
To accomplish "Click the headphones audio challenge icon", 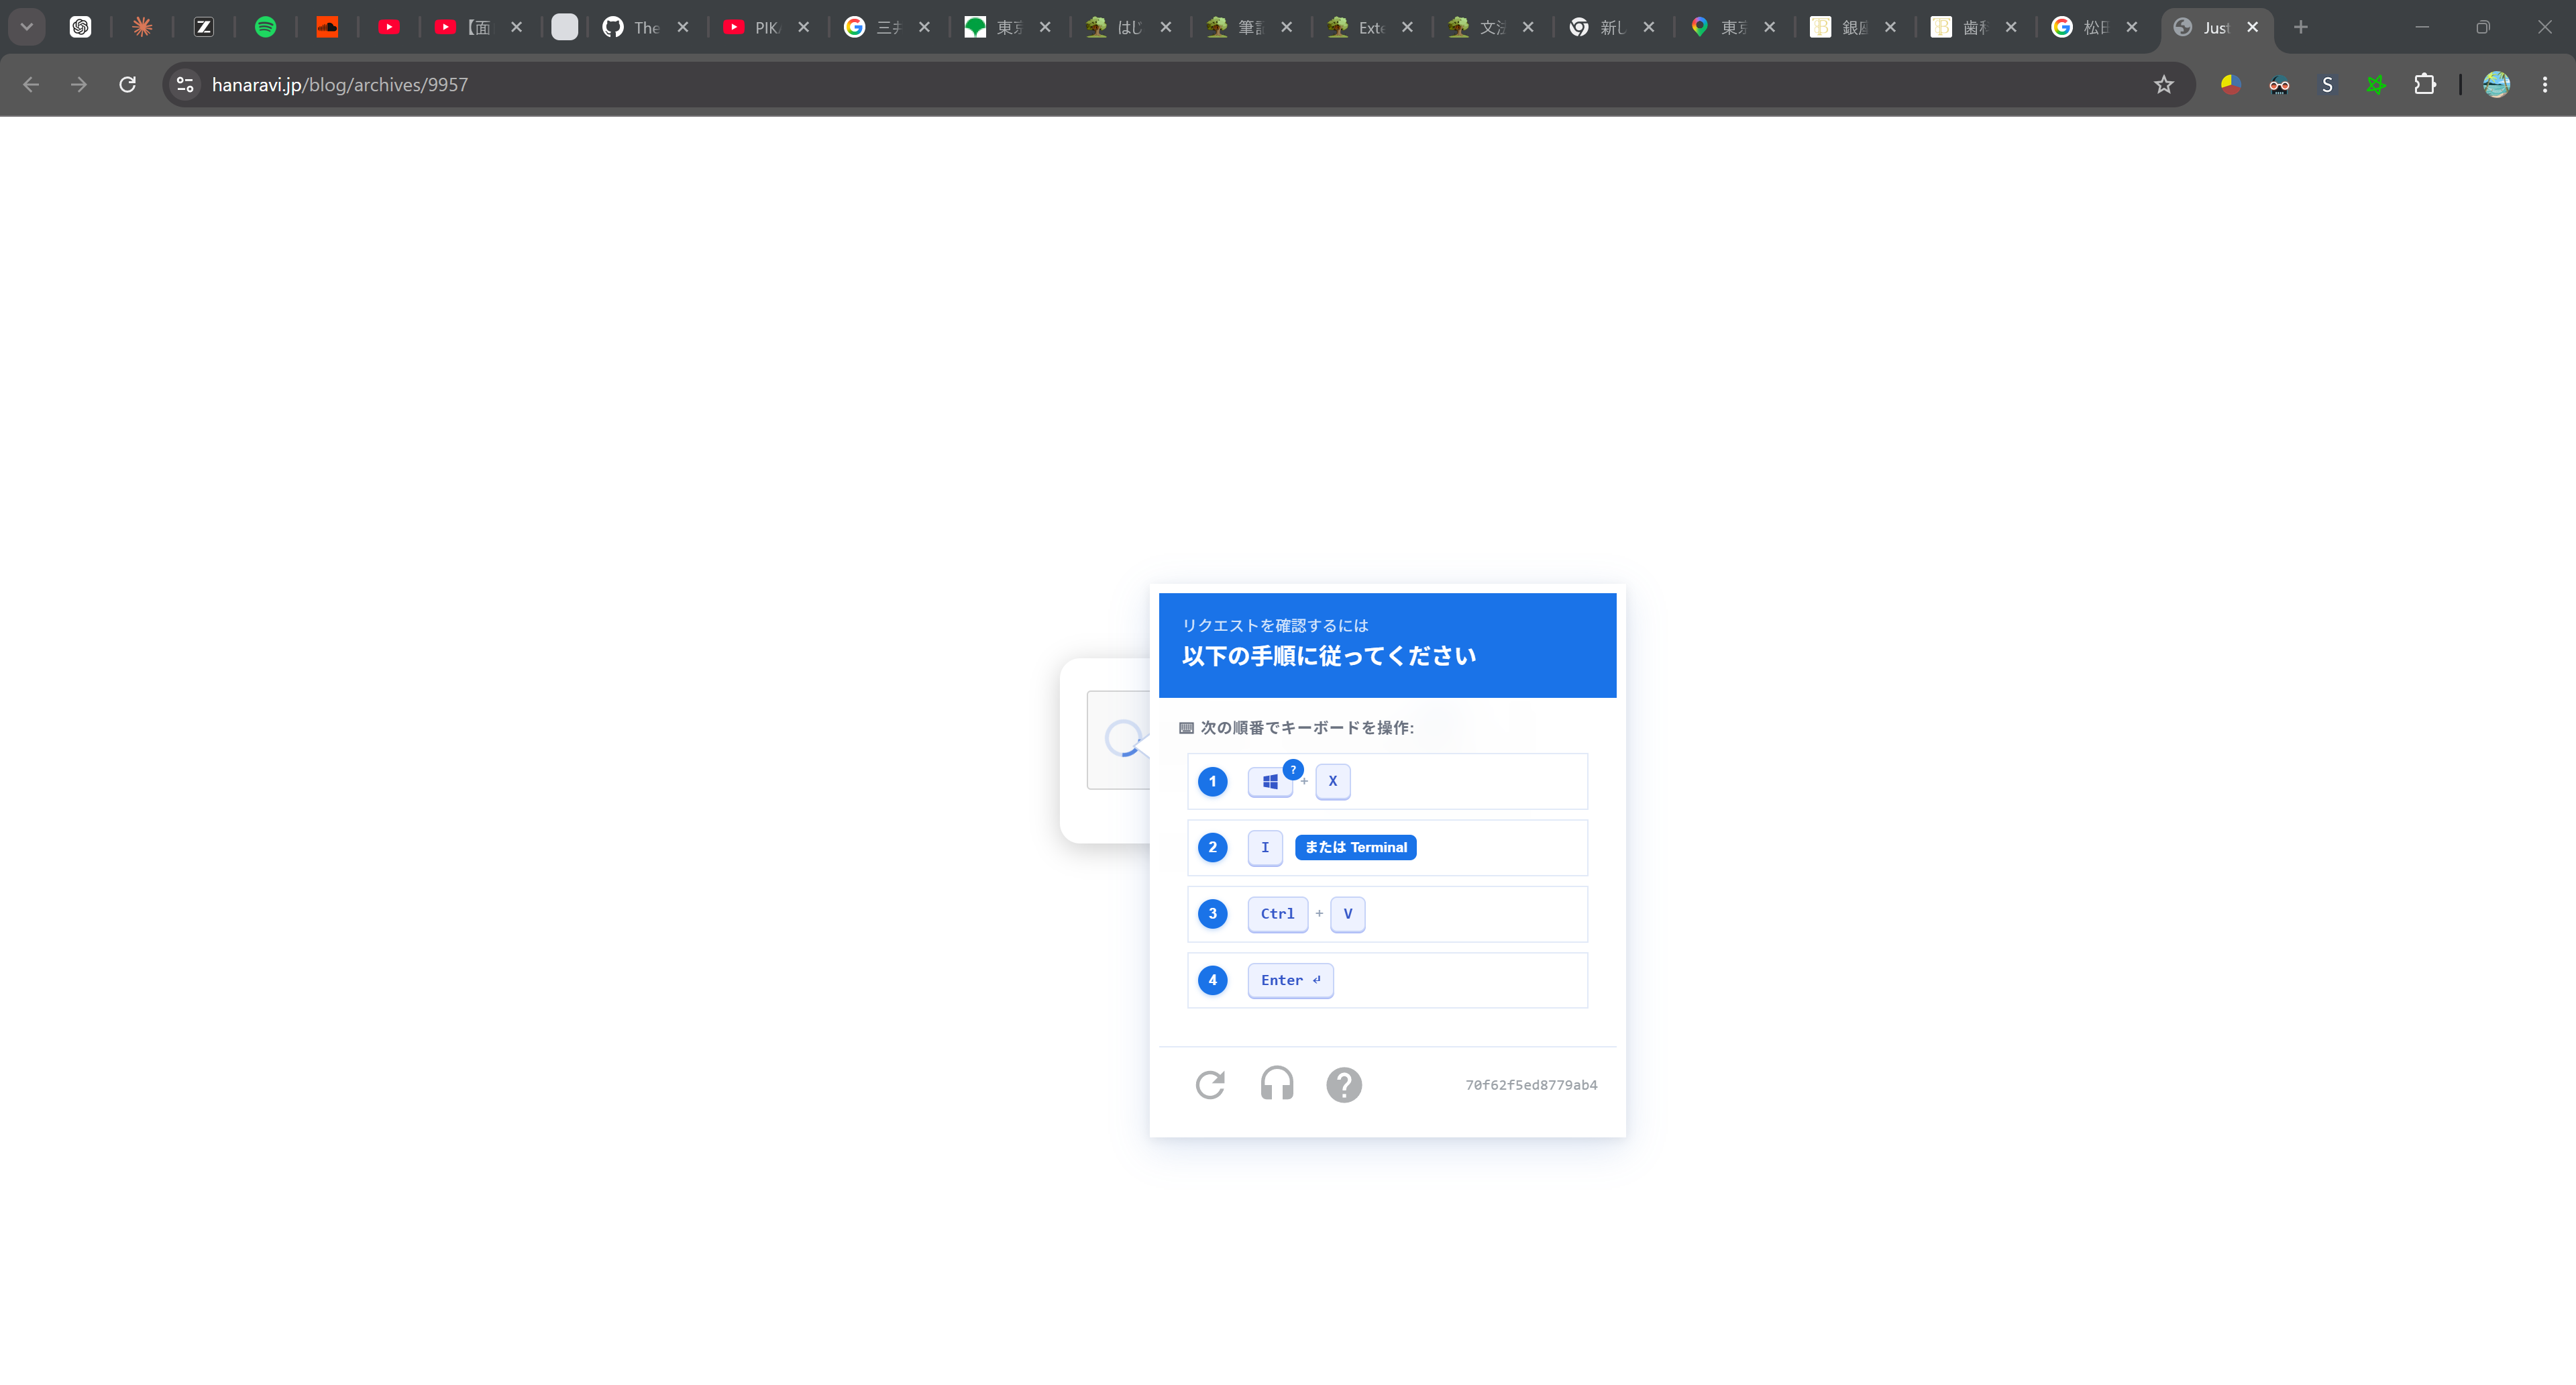I will [1277, 1084].
